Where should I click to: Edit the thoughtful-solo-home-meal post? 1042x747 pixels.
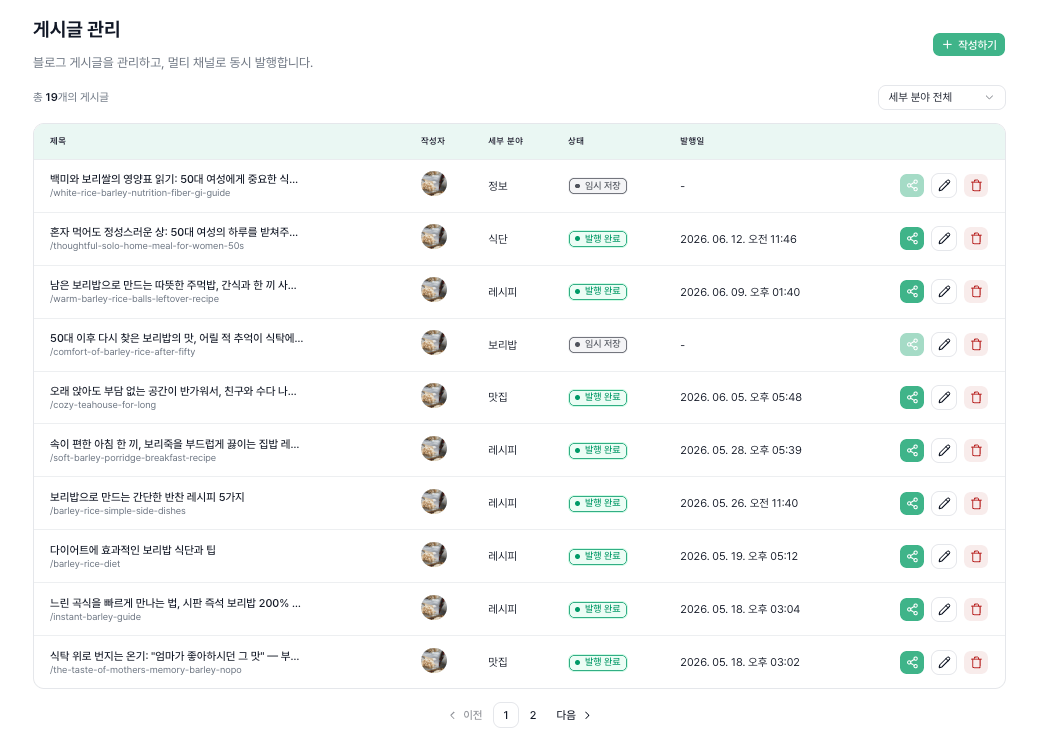(944, 239)
